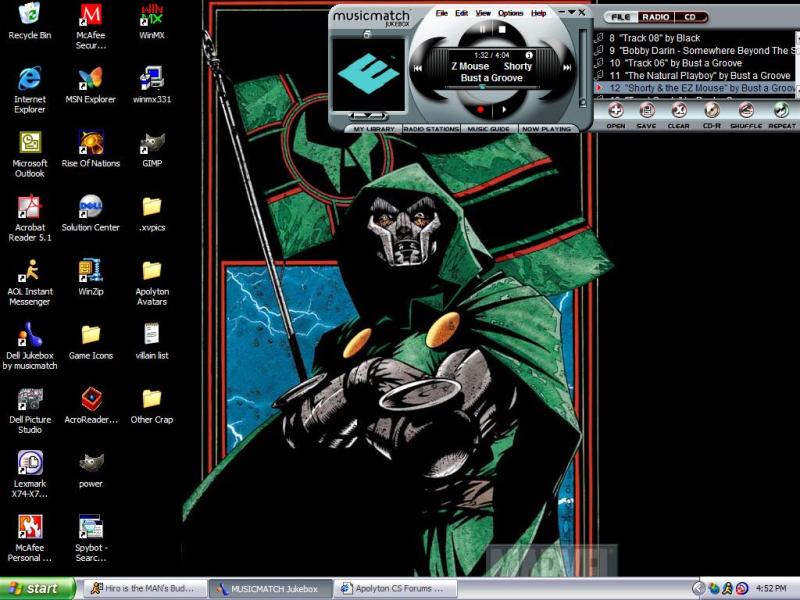
Task: Select "The Natural Playboy" in playlist
Action: click(x=700, y=75)
